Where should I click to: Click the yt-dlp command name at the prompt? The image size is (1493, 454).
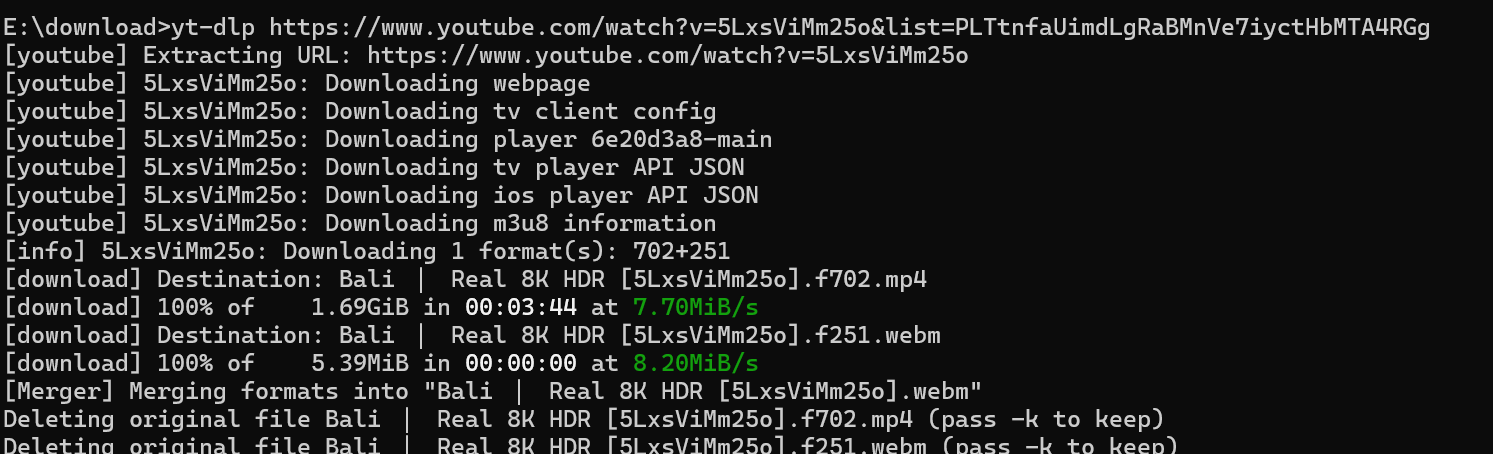click(x=214, y=28)
